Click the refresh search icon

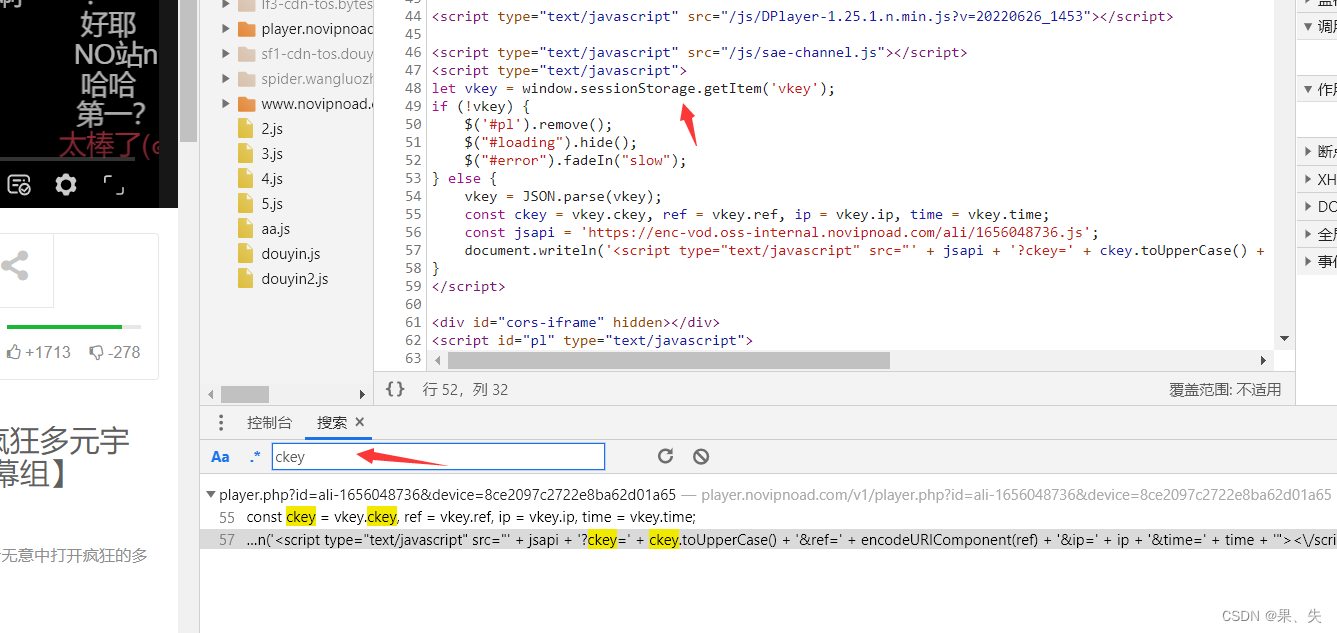coord(665,456)
